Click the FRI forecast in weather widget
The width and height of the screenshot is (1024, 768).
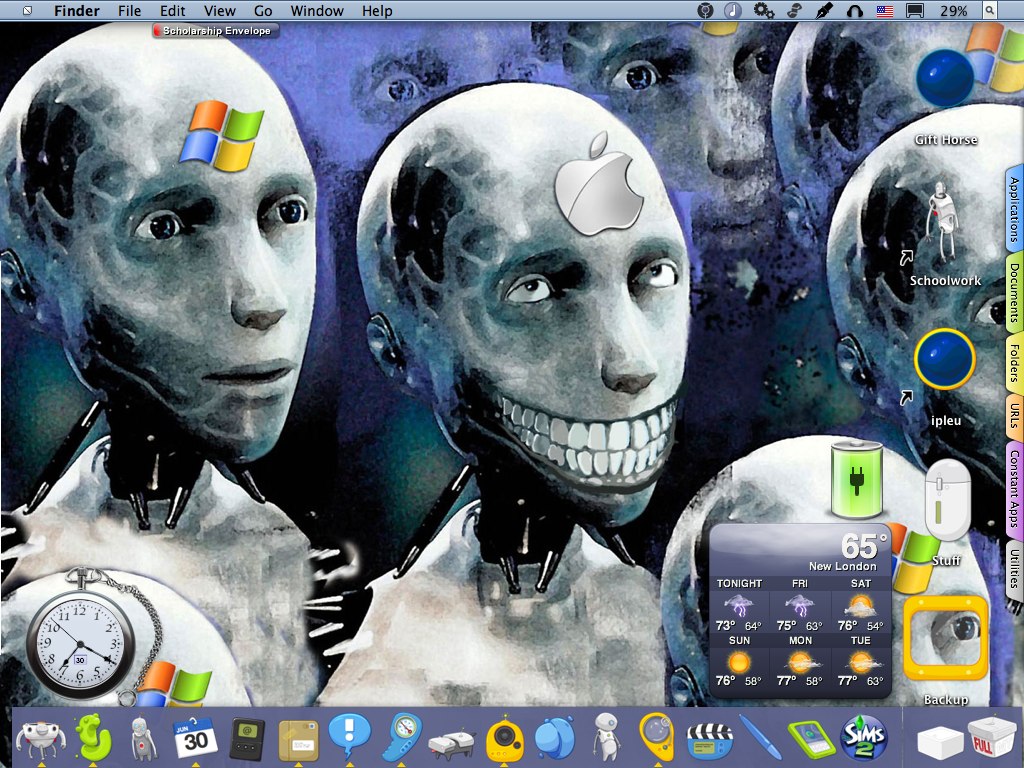pyautogui.click(x=799, y=607)
